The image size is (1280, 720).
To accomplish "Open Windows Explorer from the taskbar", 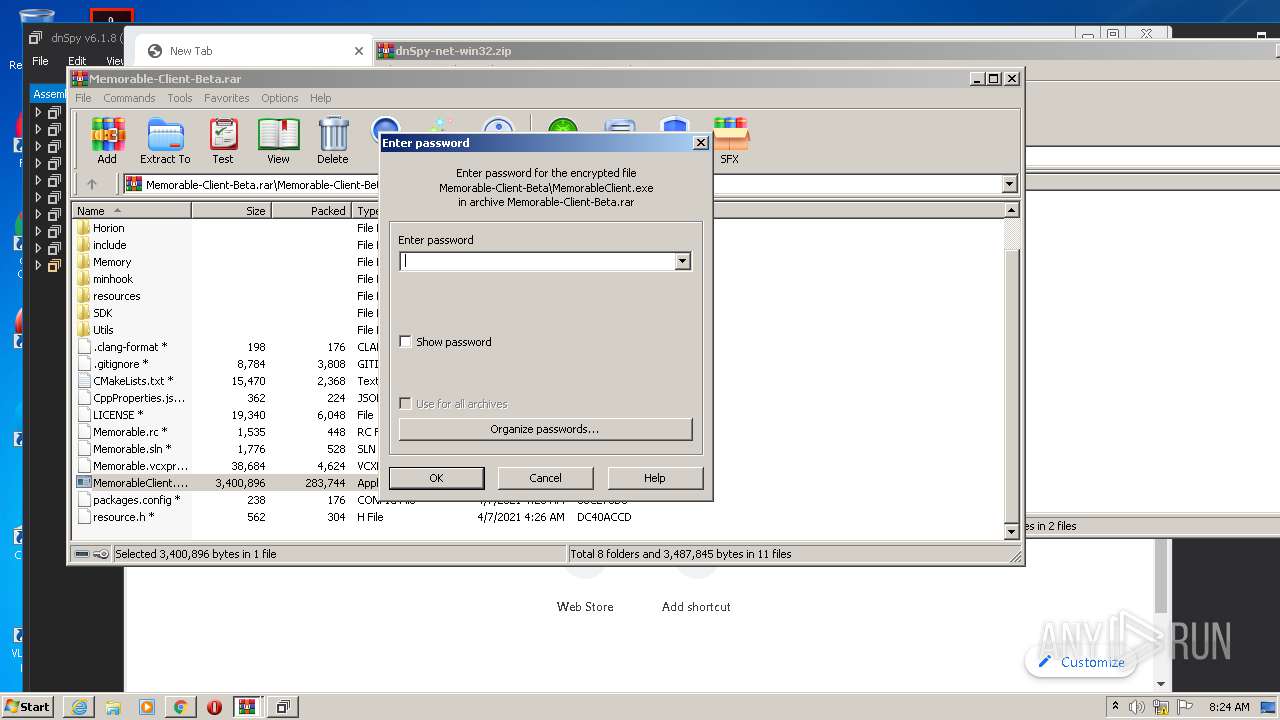I will (x=113, y=706).
